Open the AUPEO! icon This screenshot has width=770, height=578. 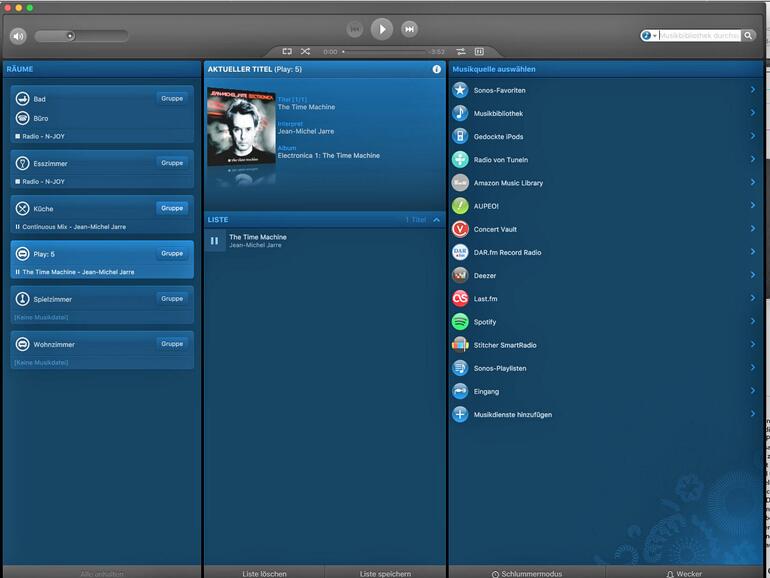click(460, 206)
